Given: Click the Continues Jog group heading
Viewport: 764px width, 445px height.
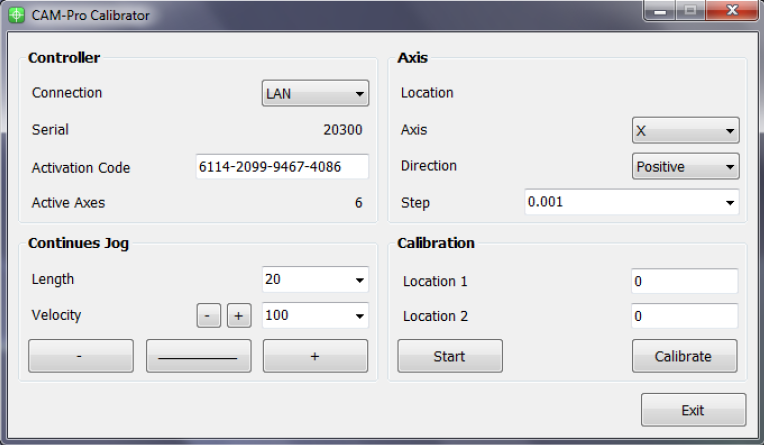Looking at the screenshot, I should tap(78, 243).
